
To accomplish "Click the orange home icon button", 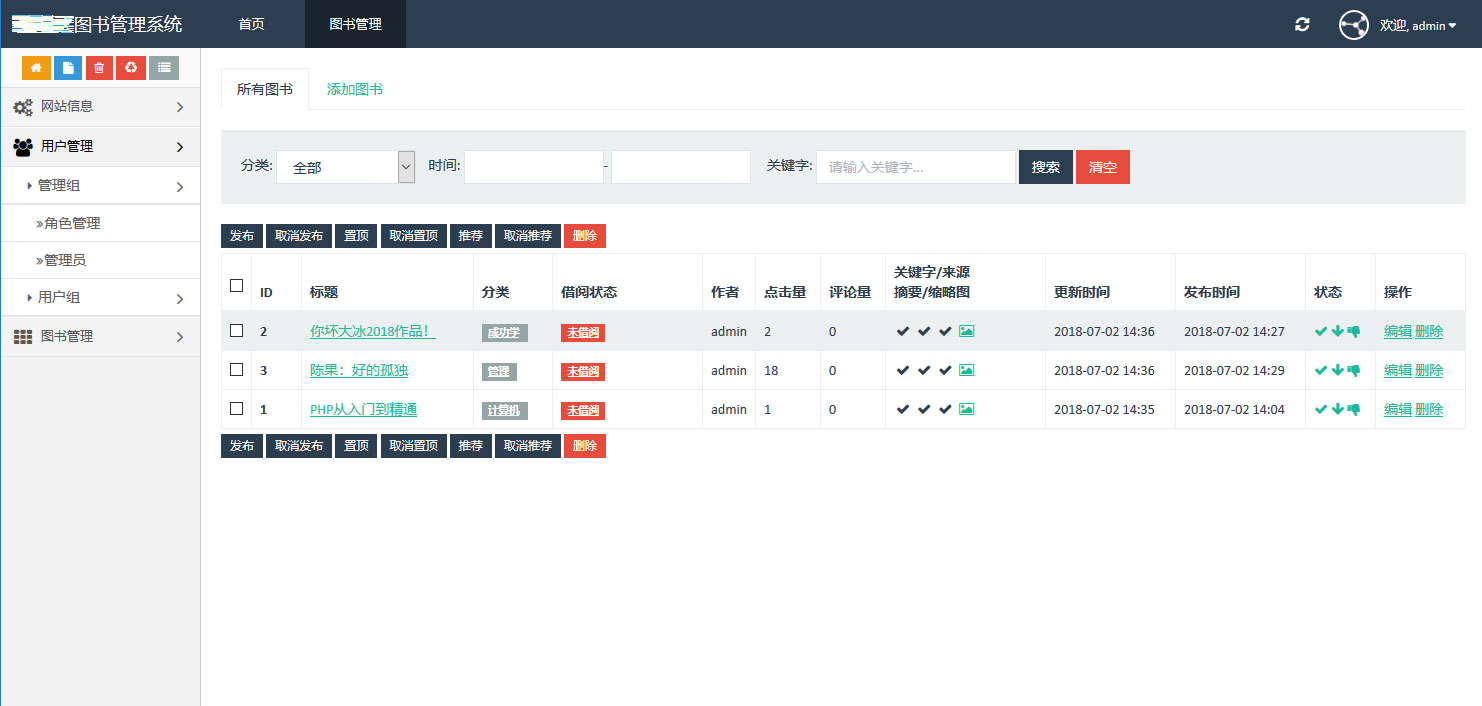I will coord(36,68).
